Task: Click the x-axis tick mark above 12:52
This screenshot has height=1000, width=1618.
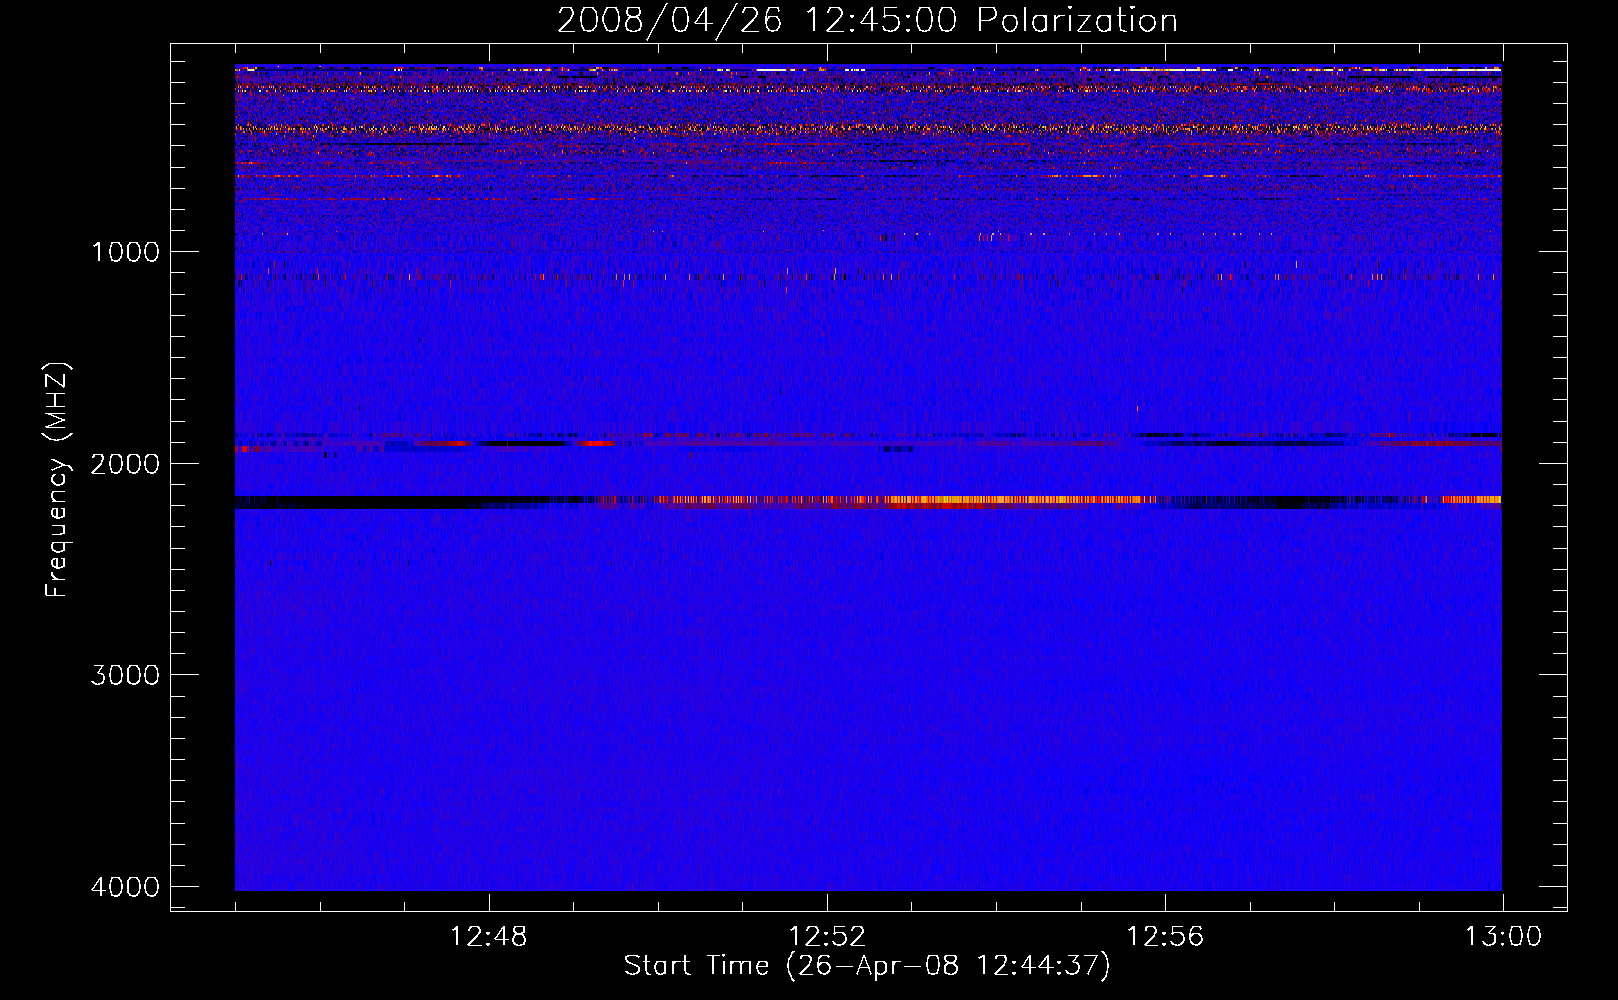Action: pyautogui.click(x=827, y=902)
